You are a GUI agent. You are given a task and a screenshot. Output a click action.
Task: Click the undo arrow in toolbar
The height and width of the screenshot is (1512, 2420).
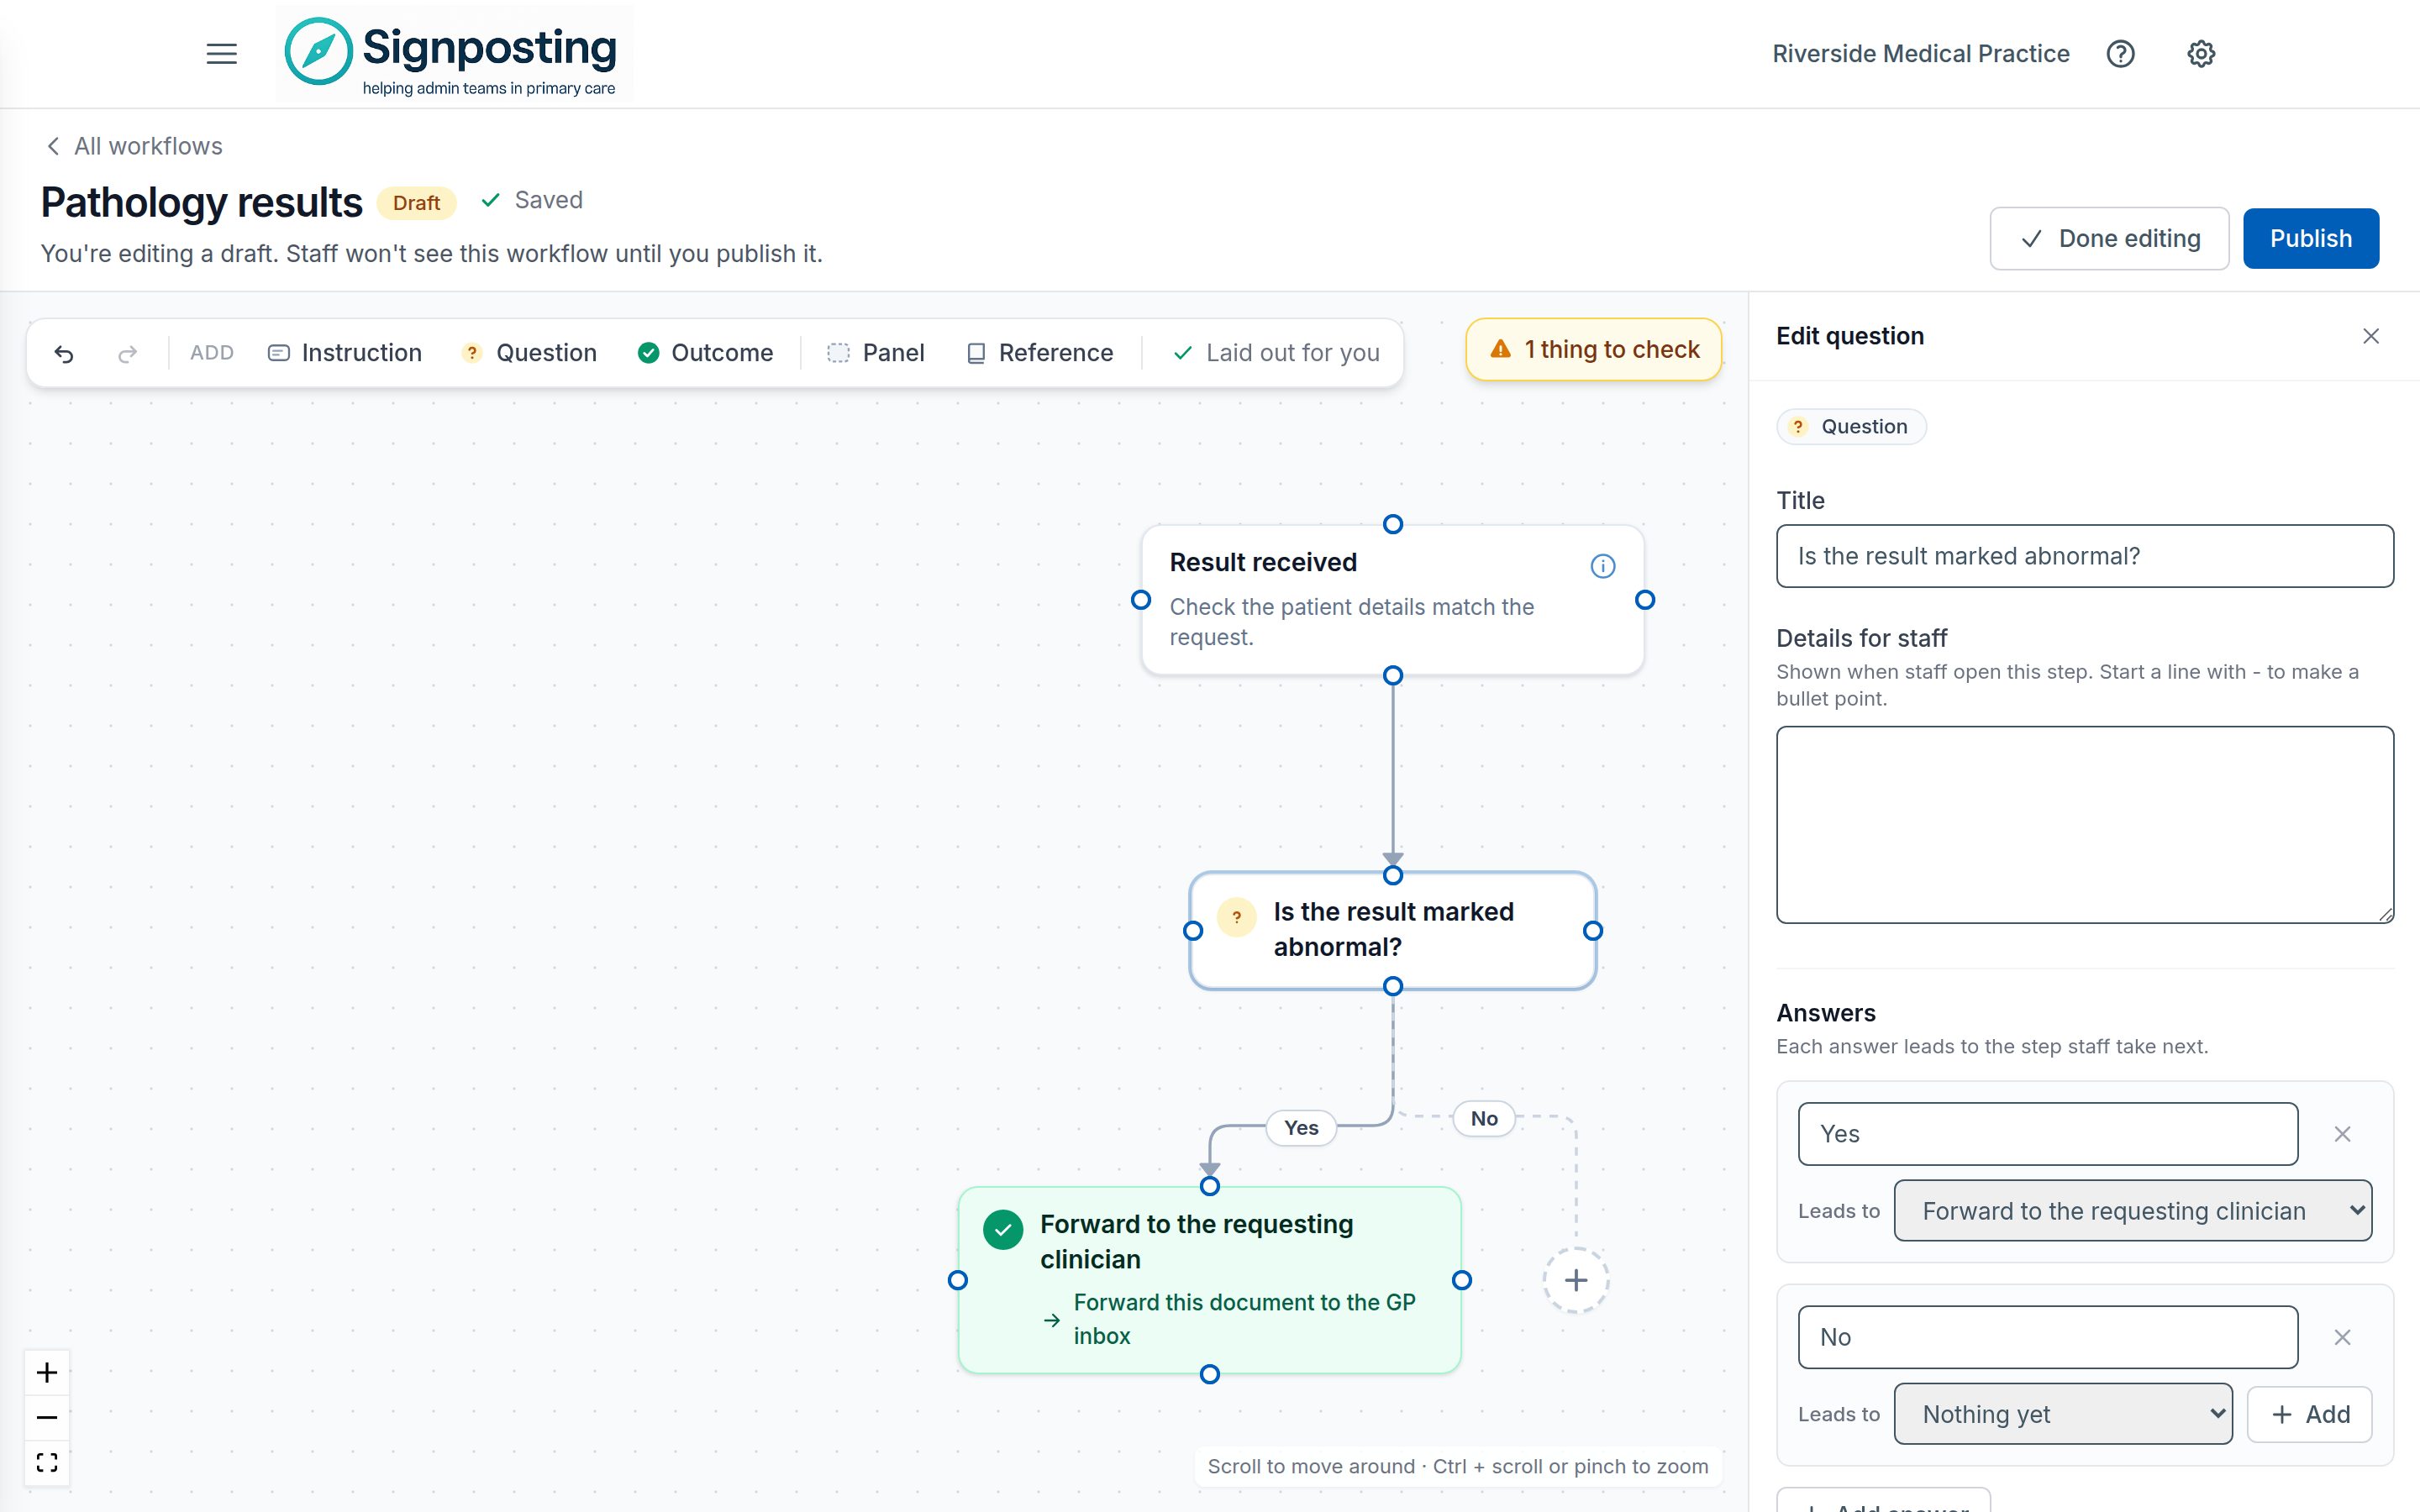64,353
